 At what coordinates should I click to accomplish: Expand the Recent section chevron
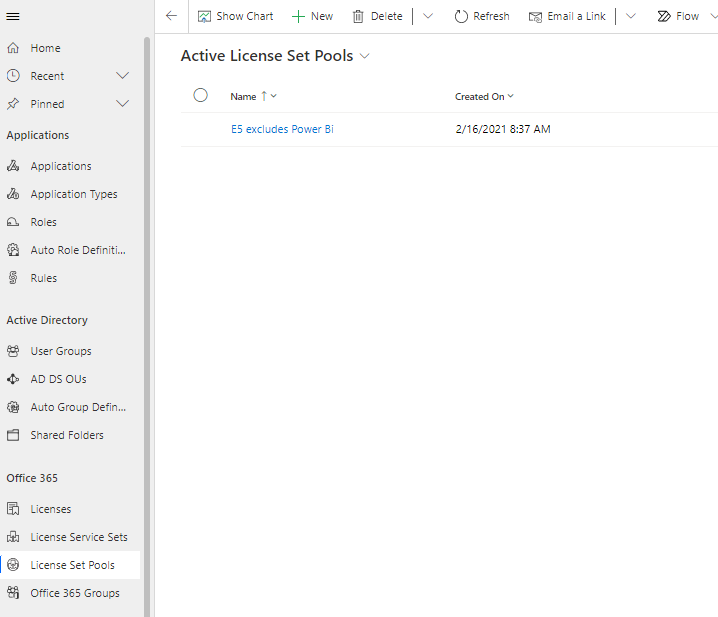coord(123,76)
